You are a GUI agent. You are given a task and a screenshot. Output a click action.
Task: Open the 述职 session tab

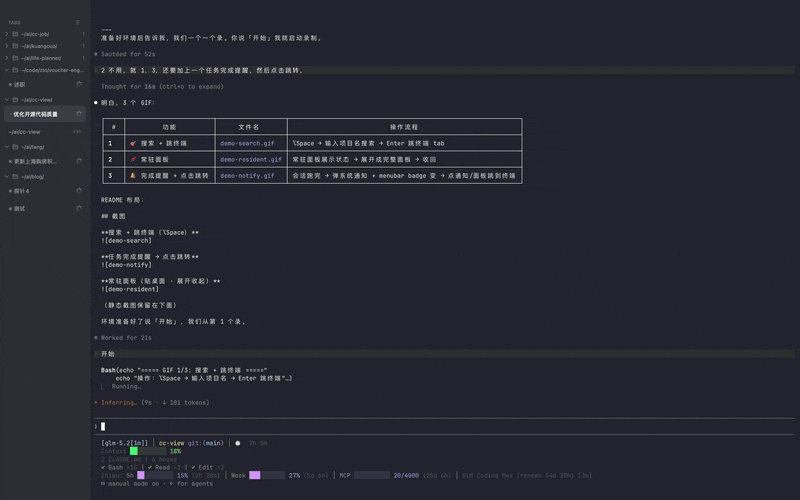pos(45,85)
